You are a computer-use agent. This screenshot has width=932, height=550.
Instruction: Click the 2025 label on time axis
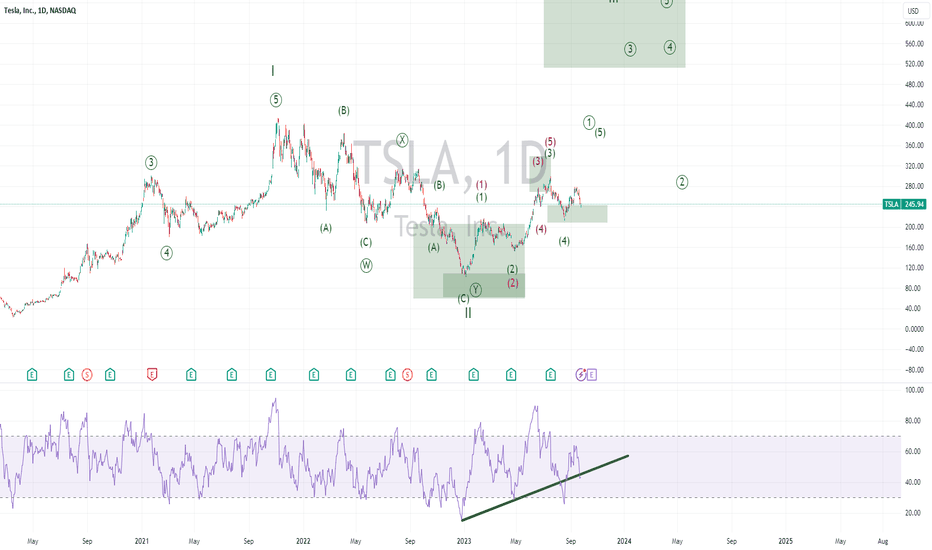coord(786,541)
